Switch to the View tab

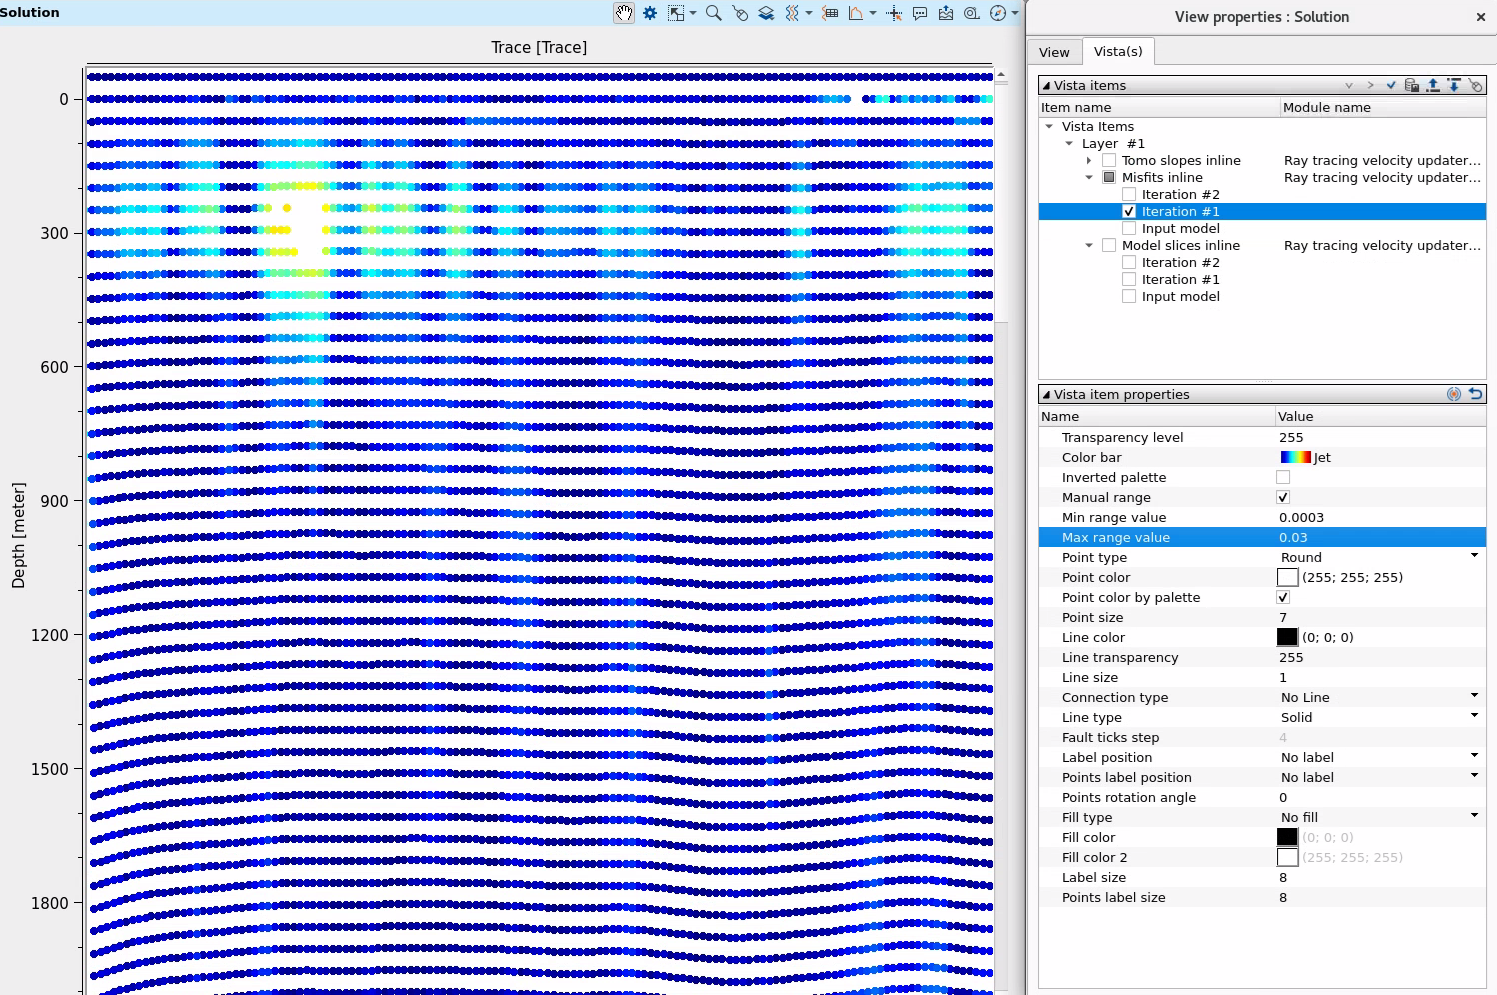click(x=1054, y=52)
